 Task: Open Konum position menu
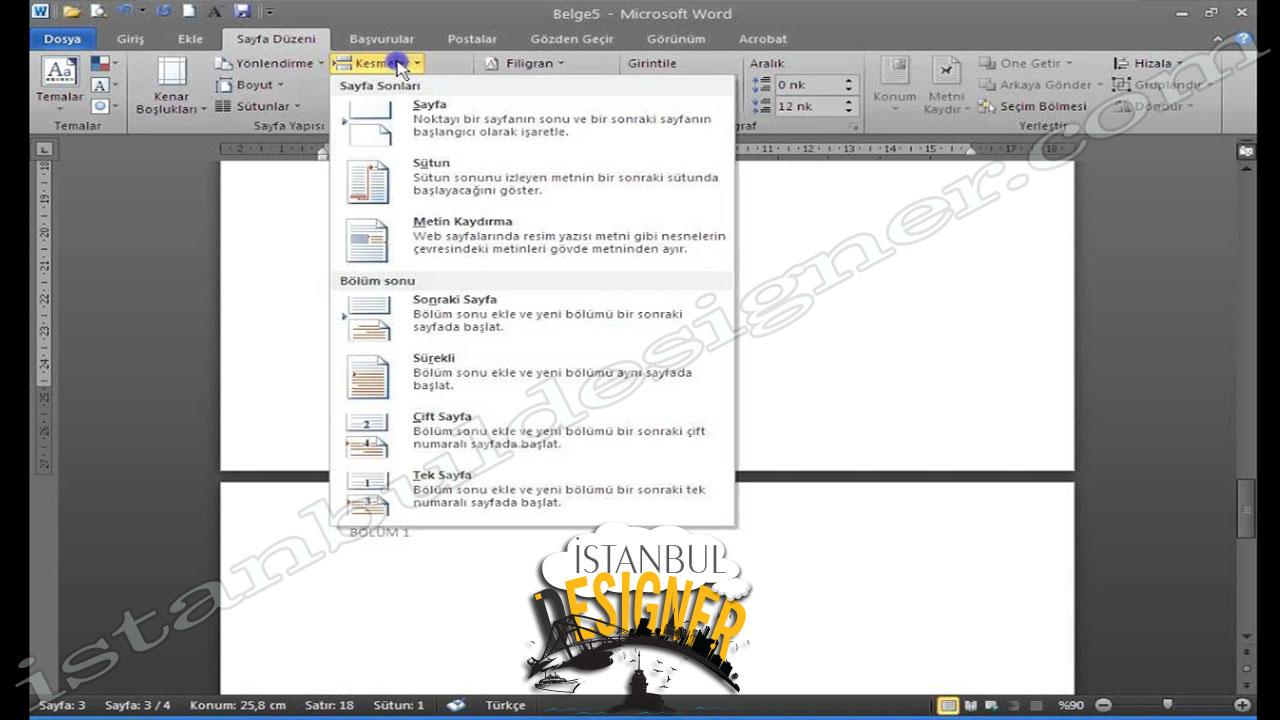pos(894,86)
